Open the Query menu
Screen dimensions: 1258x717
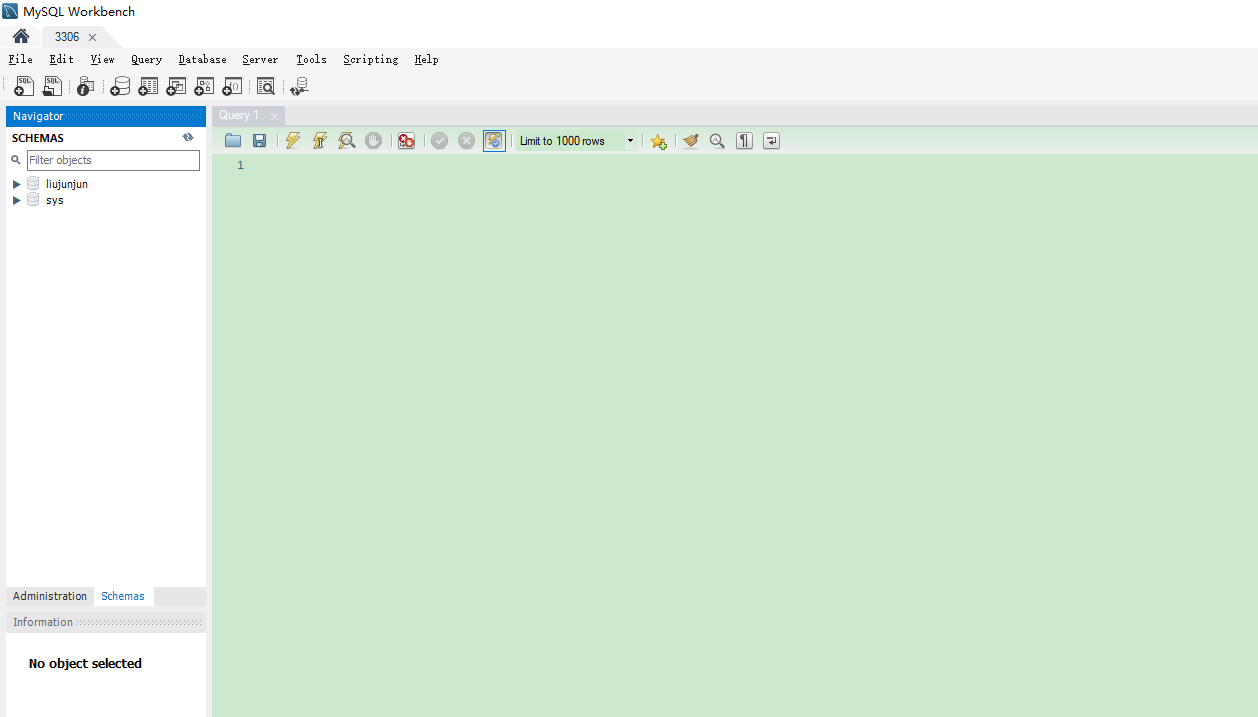146,59
